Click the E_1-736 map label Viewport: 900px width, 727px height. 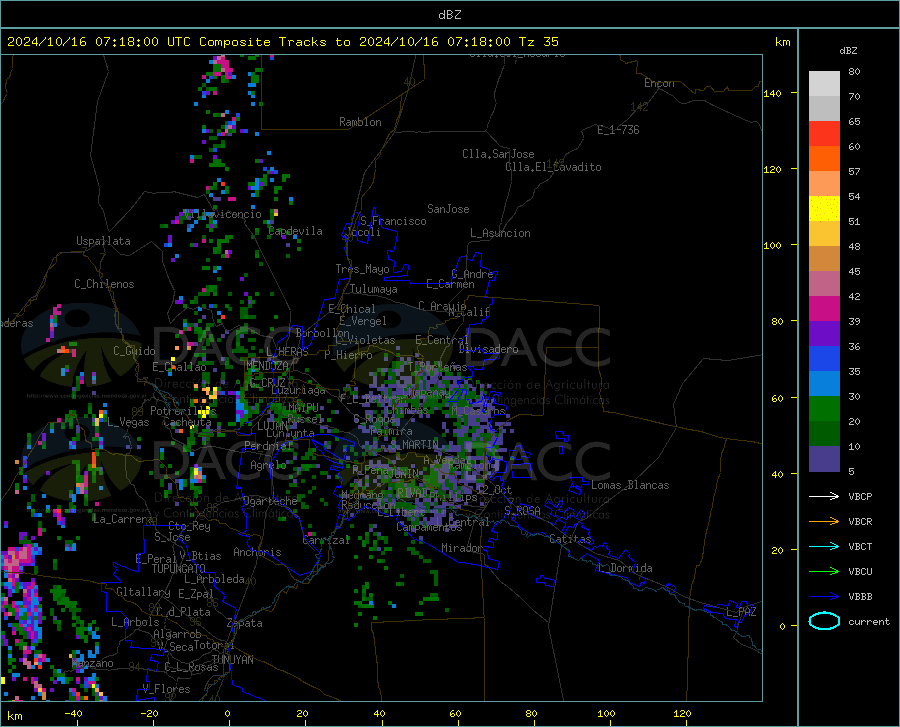618,130
